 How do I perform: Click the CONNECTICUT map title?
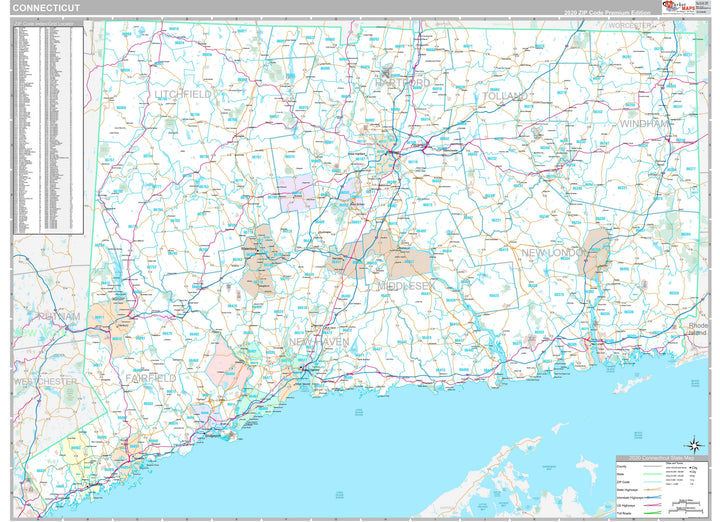(46, 8)
